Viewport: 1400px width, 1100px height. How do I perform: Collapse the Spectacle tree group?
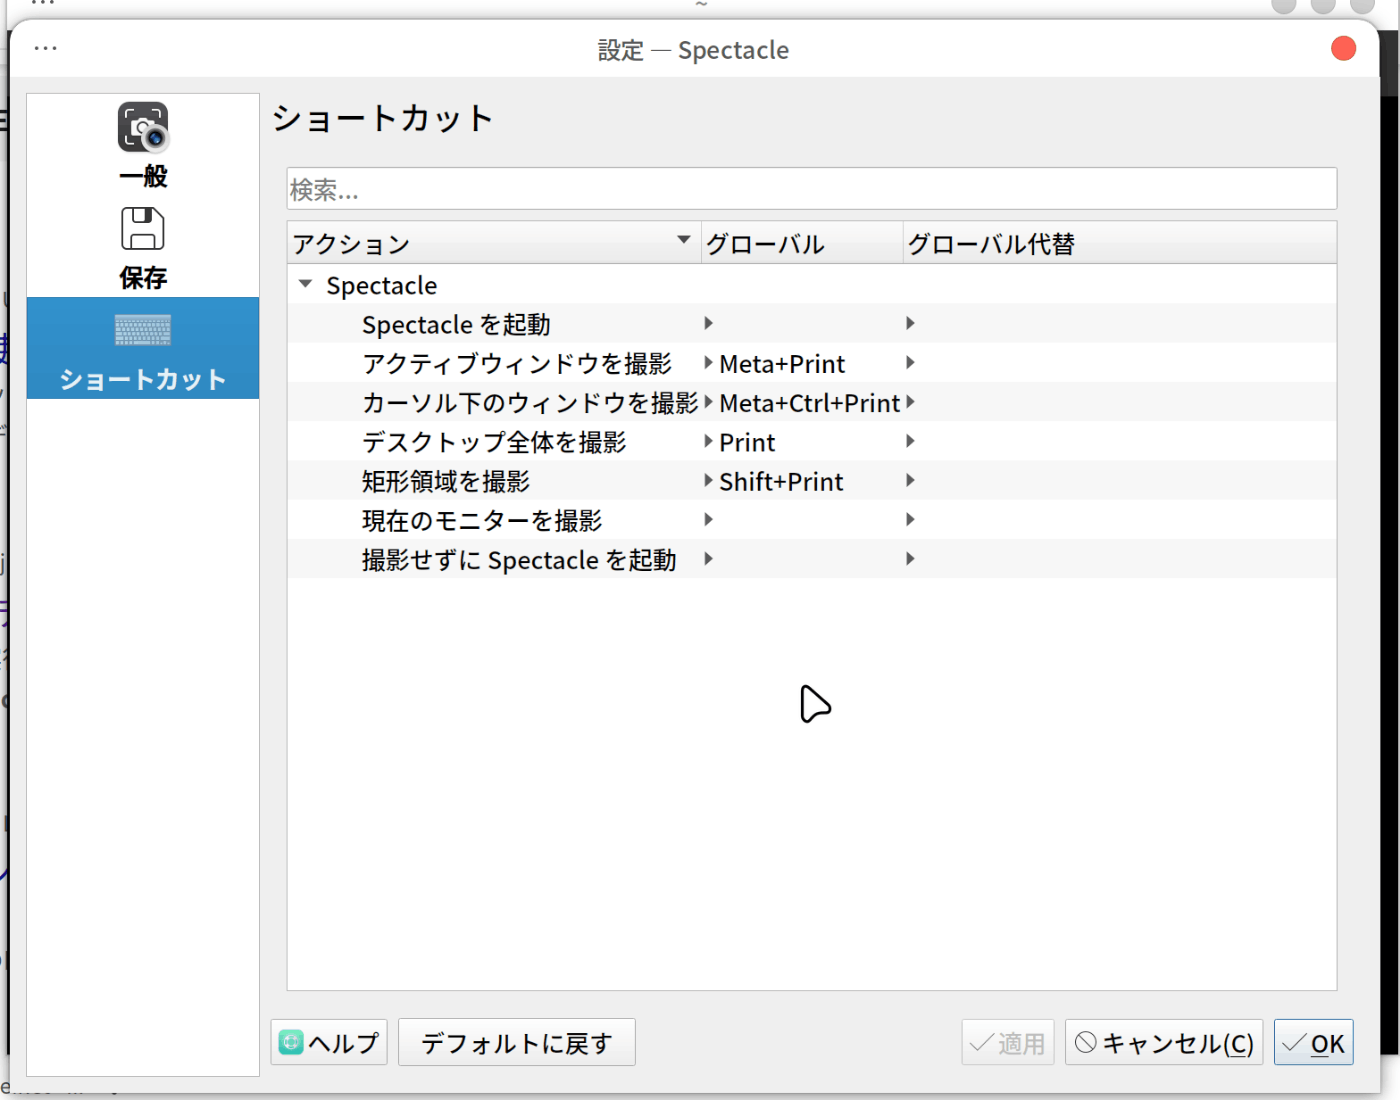click(x=306, y=285)
